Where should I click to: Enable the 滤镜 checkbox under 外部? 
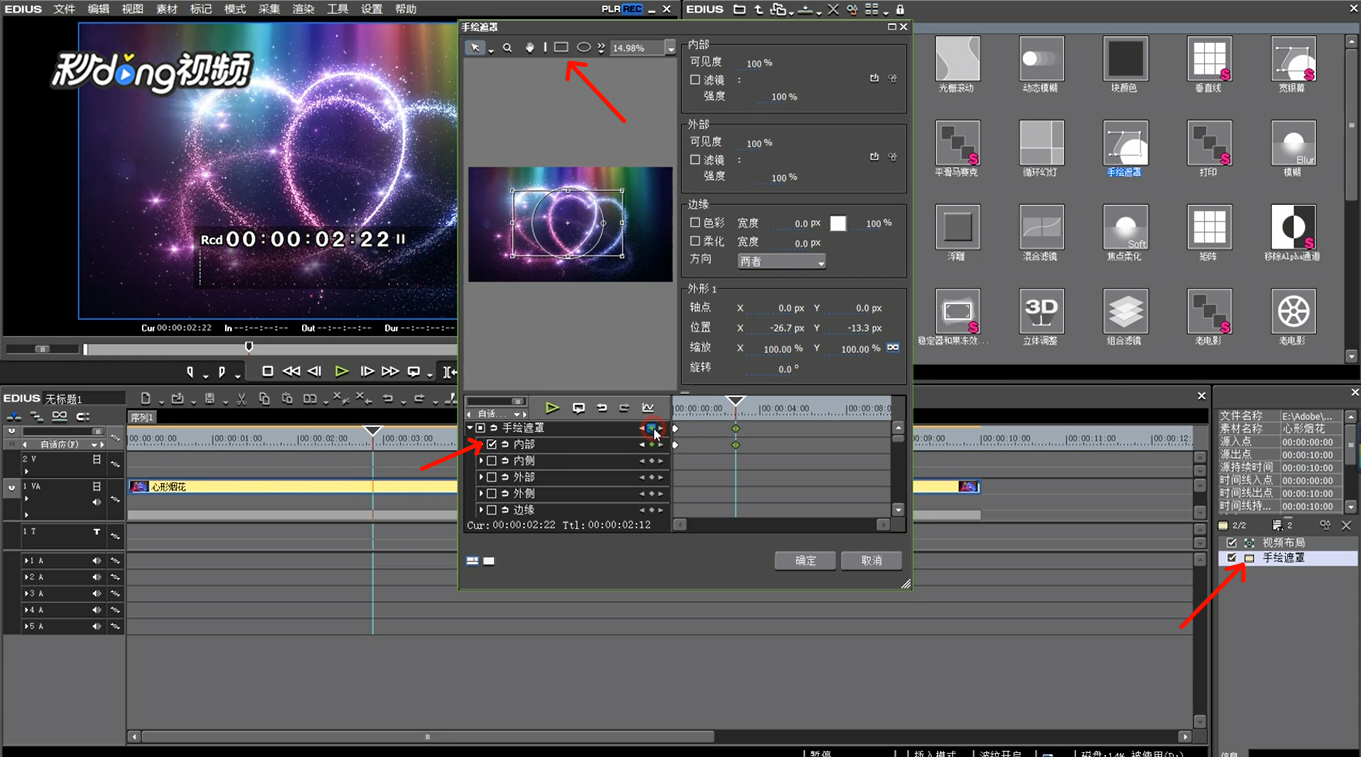tap(695, 160)
